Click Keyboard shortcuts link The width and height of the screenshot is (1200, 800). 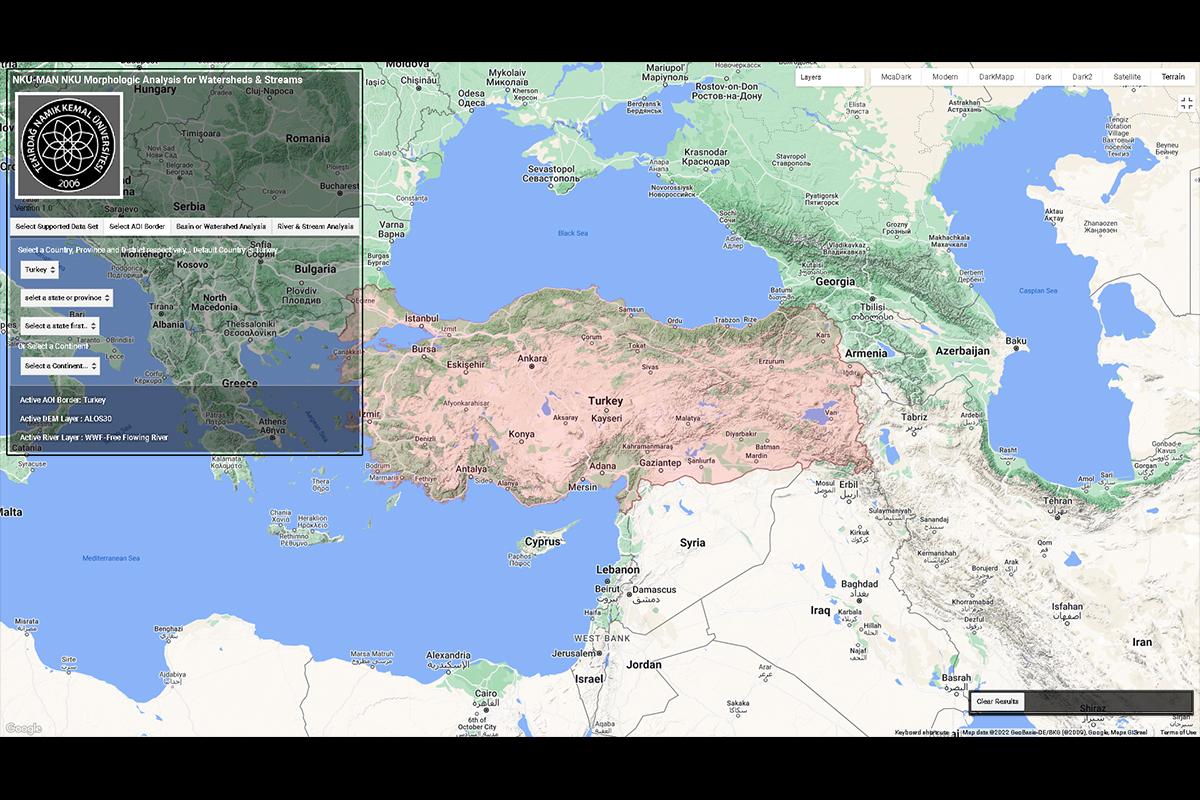[x=922, y=732]
